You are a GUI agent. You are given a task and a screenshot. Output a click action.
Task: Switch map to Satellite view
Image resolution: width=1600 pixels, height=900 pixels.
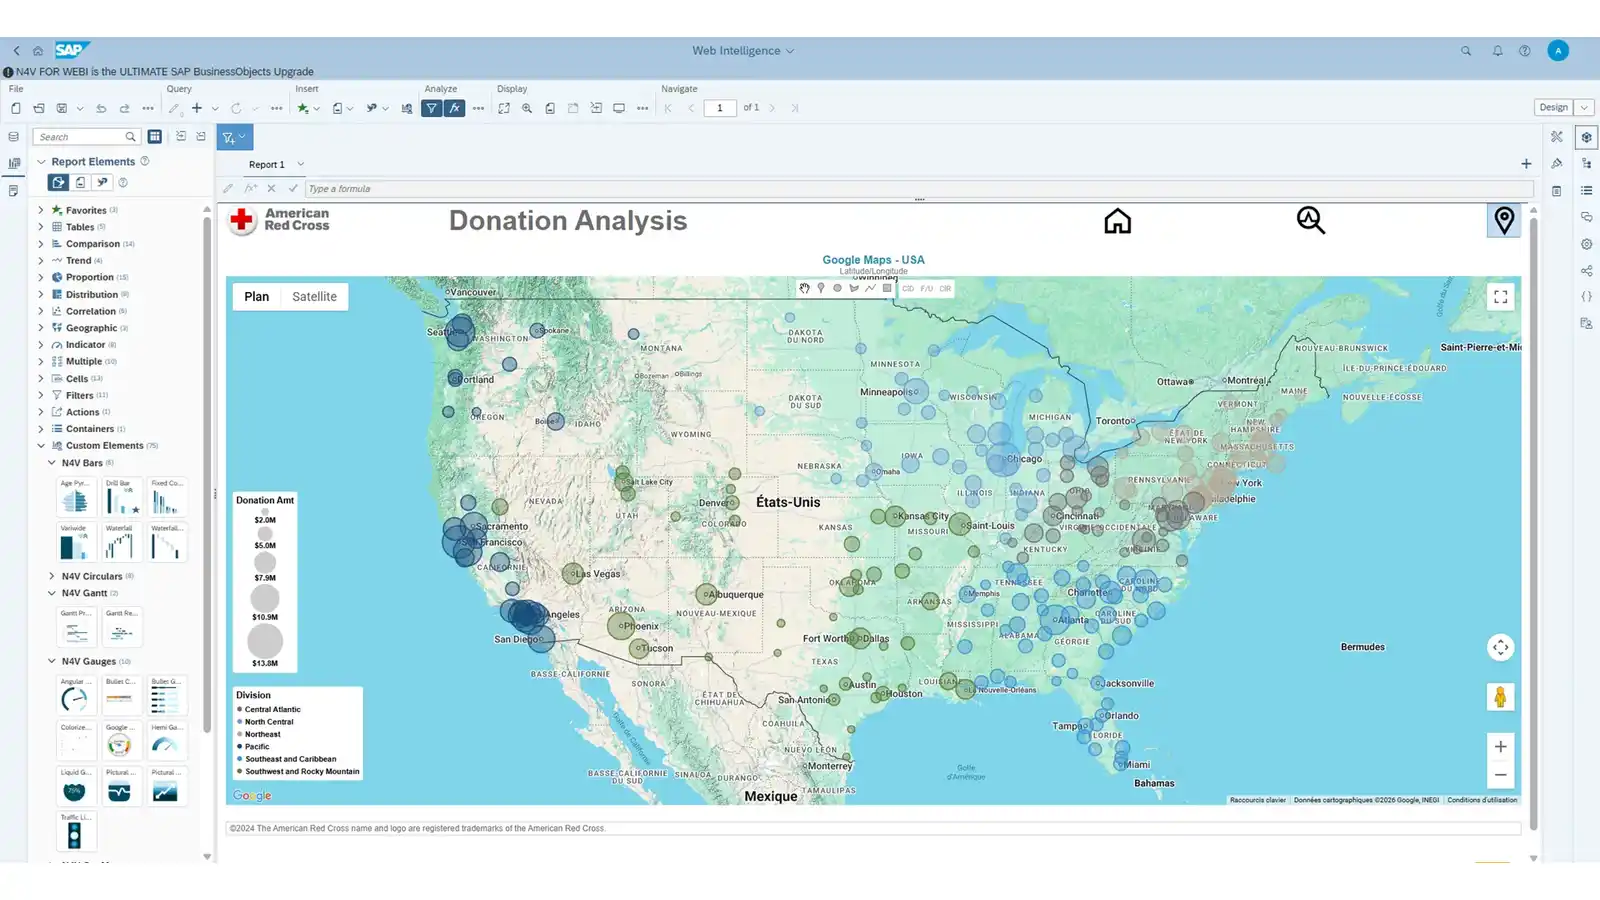point(314,297)
